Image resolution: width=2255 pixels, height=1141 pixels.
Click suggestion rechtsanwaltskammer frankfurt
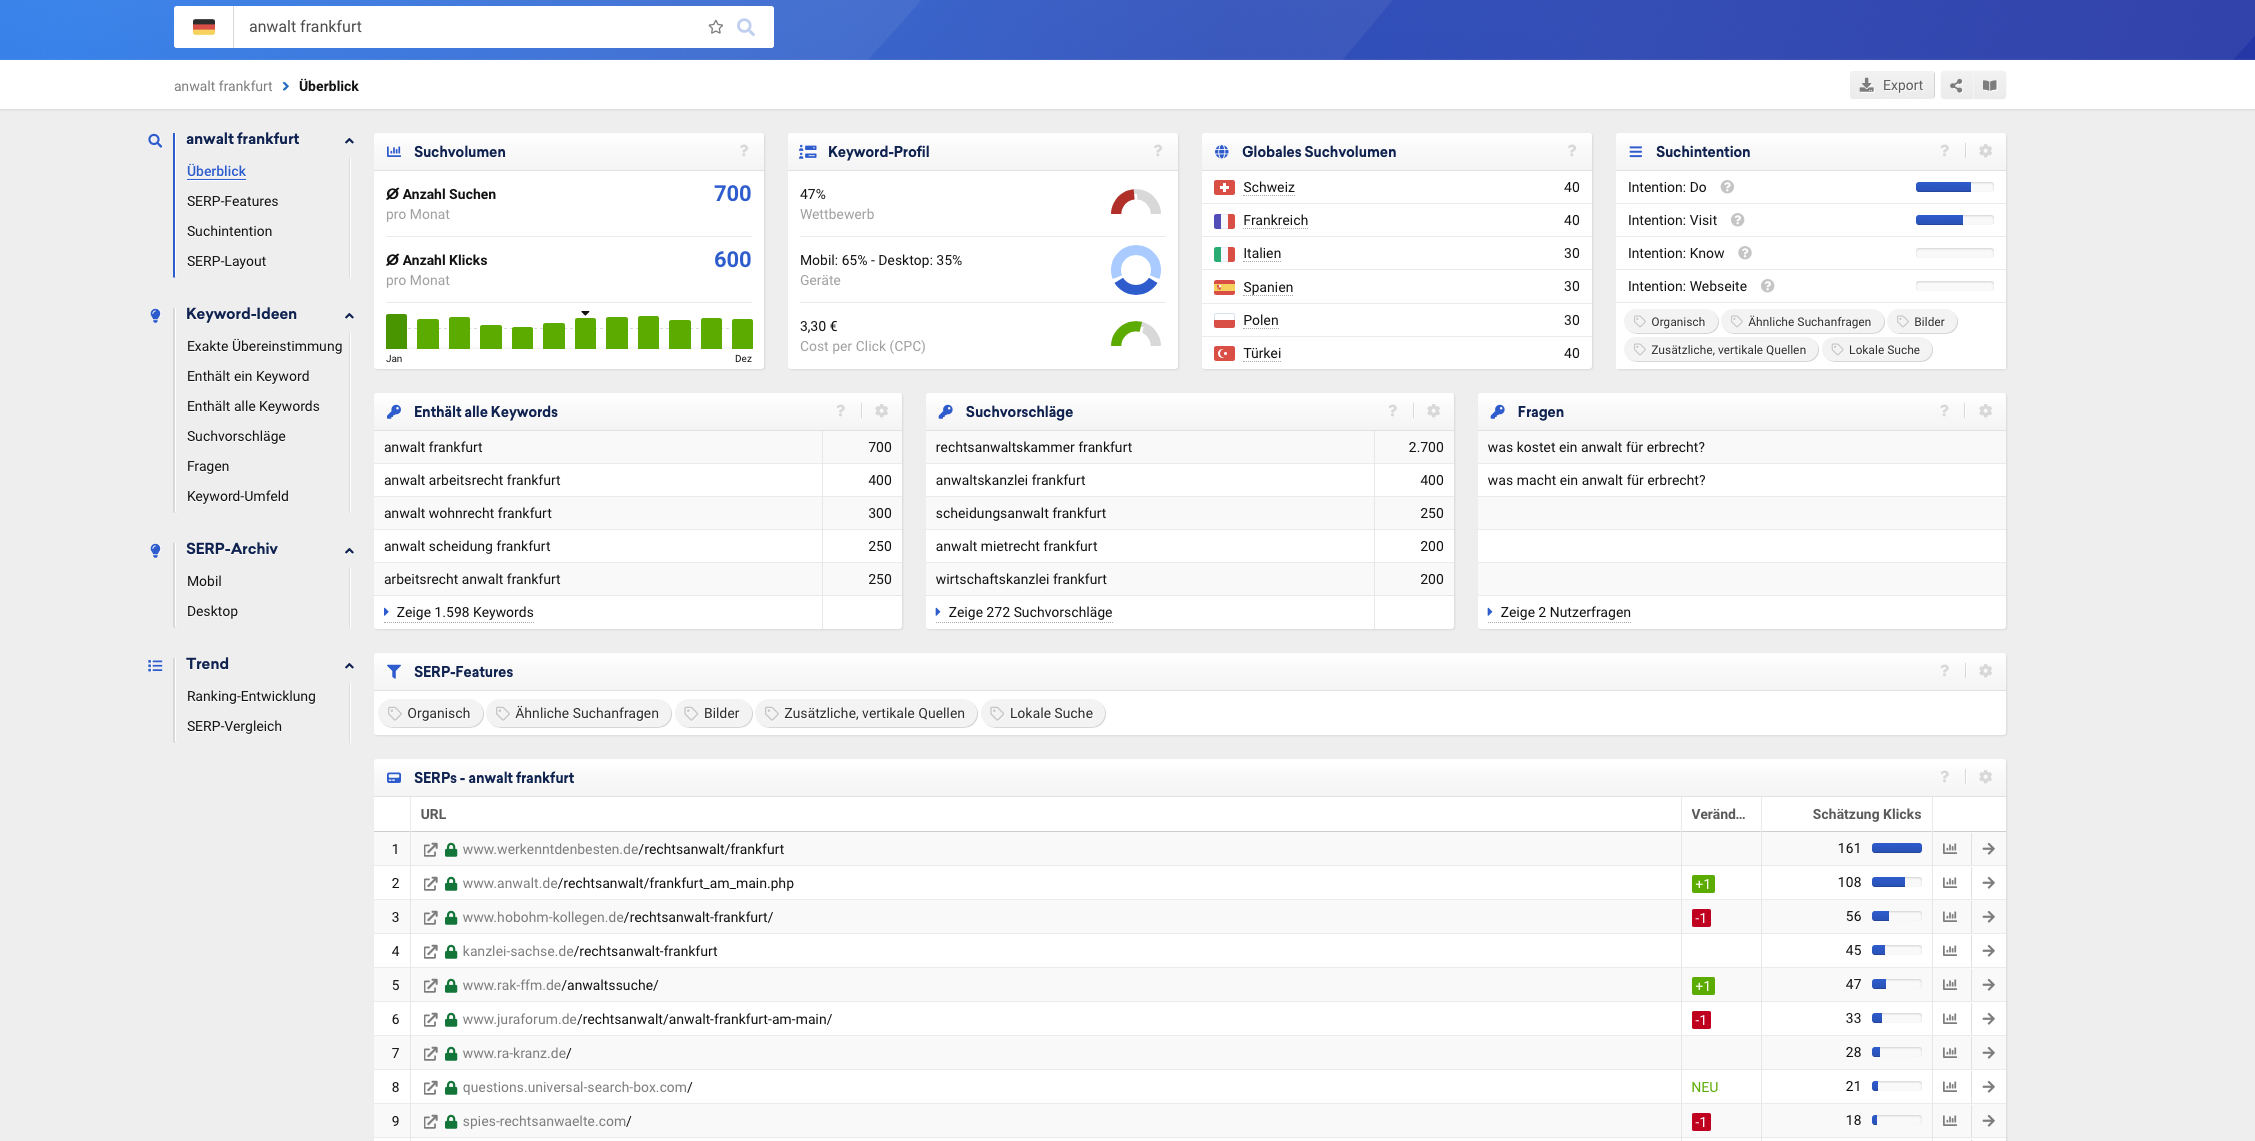tap(1033, 447)
